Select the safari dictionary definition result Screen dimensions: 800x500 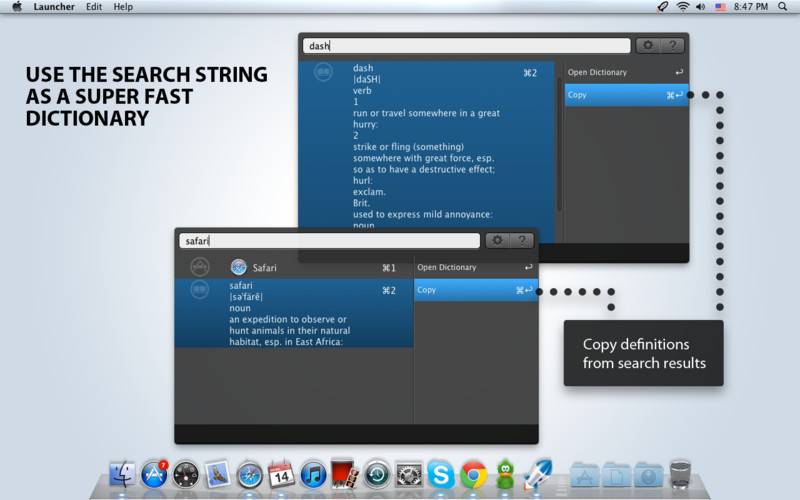[x=294, y=313]
